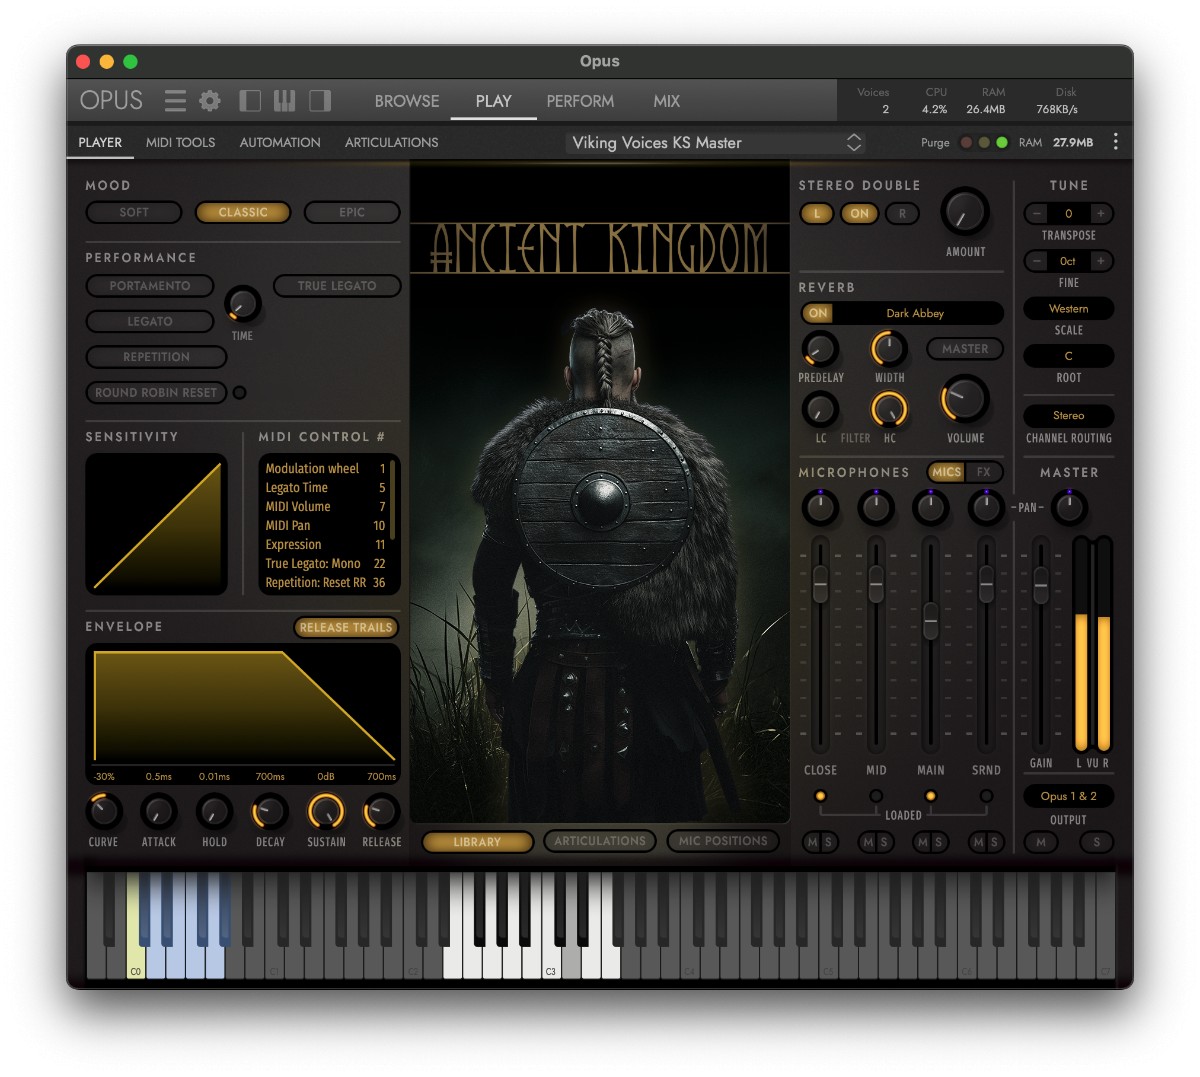Viewport: 1200px width, 1077px height.
Task: Click the Round Robin Reset button
Action: [156, 393]
